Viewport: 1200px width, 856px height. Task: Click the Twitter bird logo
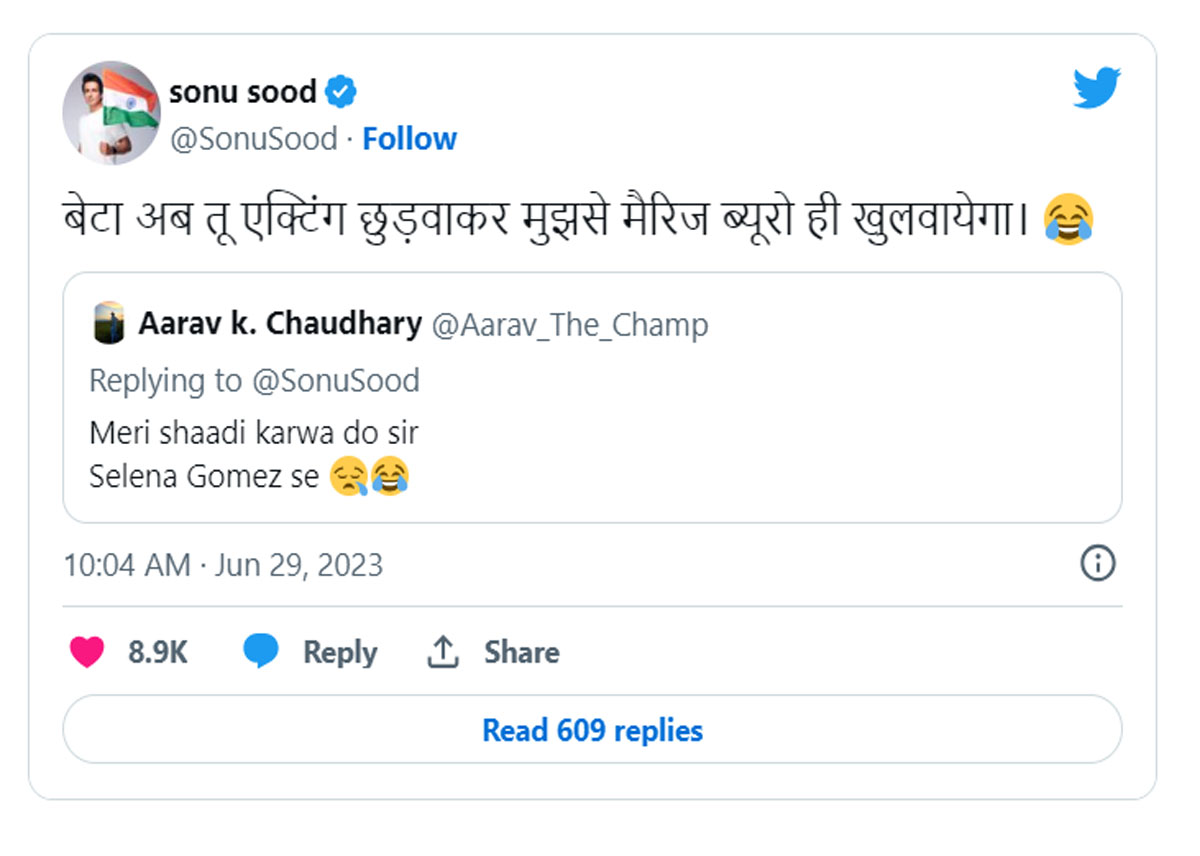pos(1097,88)
